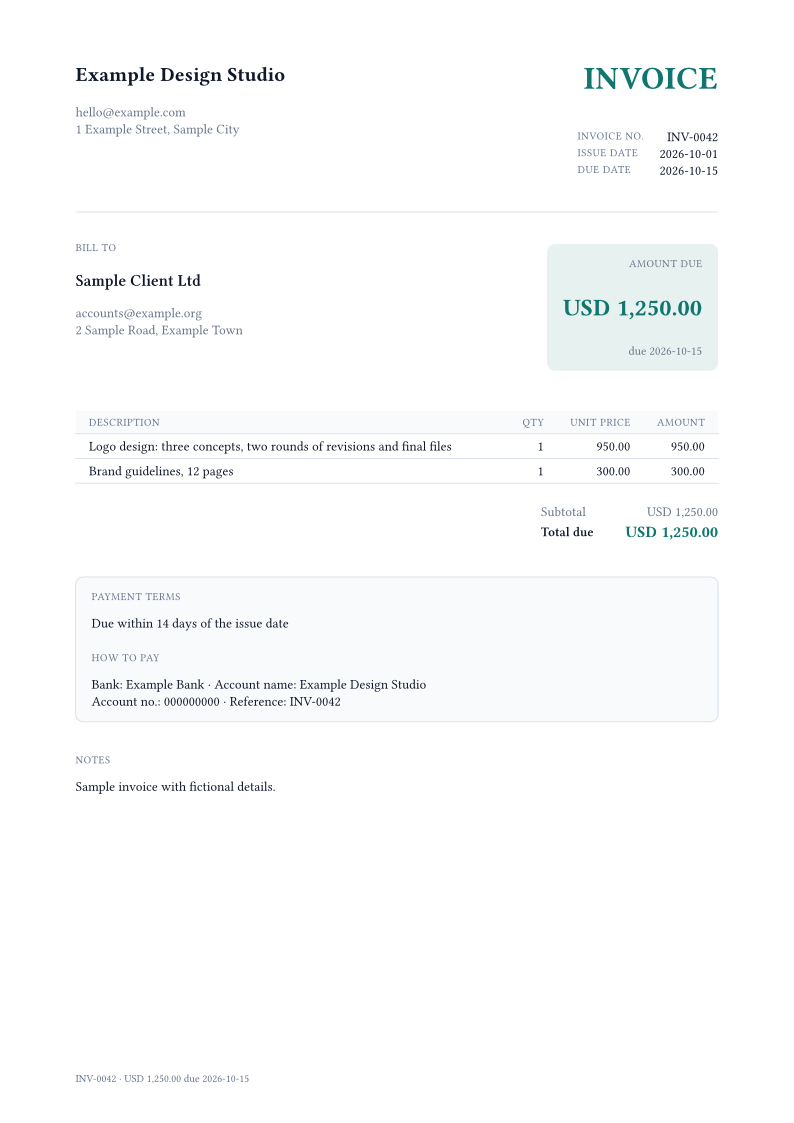Click the UNIT PRICE column header
The image size is (794, 1123).
coord(600,423)
